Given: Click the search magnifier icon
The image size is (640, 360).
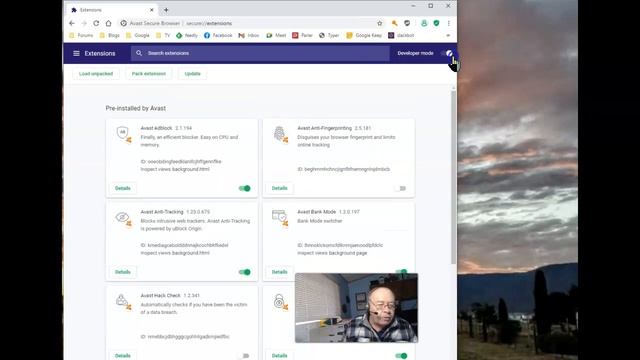Looking at the screenshot, I should coord(139,53).
